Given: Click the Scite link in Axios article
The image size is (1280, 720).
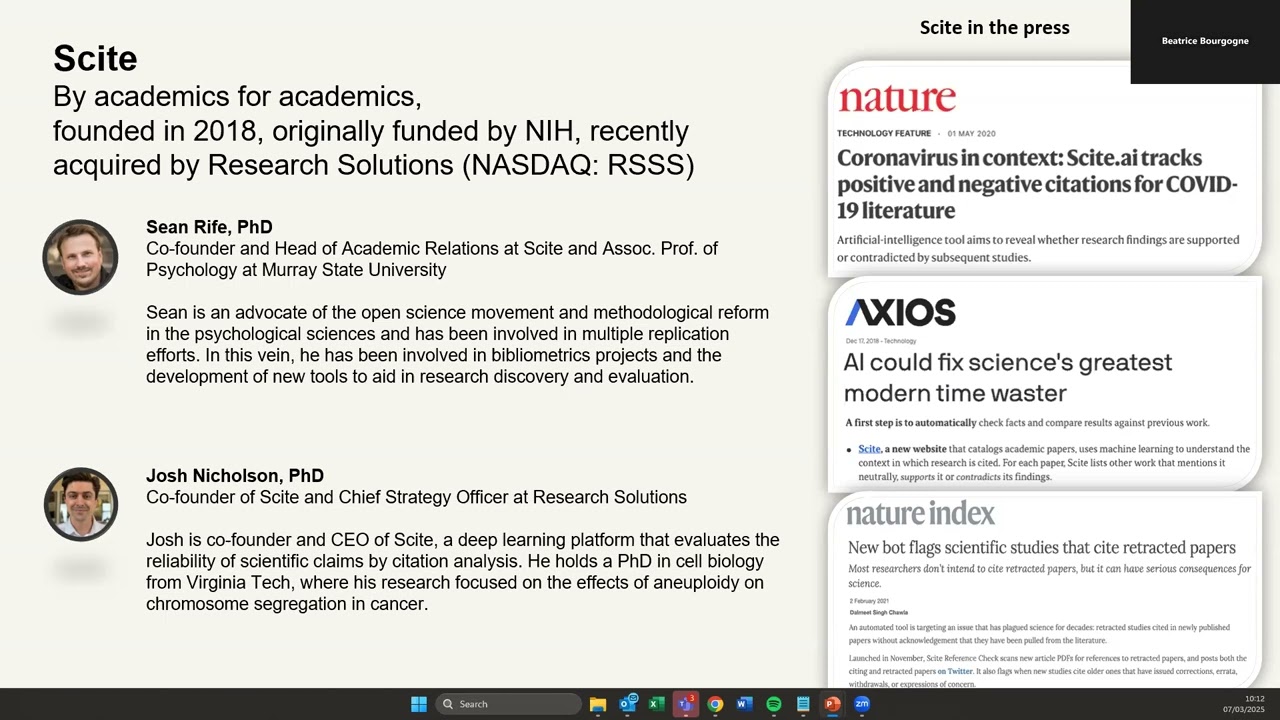Looking at the screenshot, I should [869, 449].
